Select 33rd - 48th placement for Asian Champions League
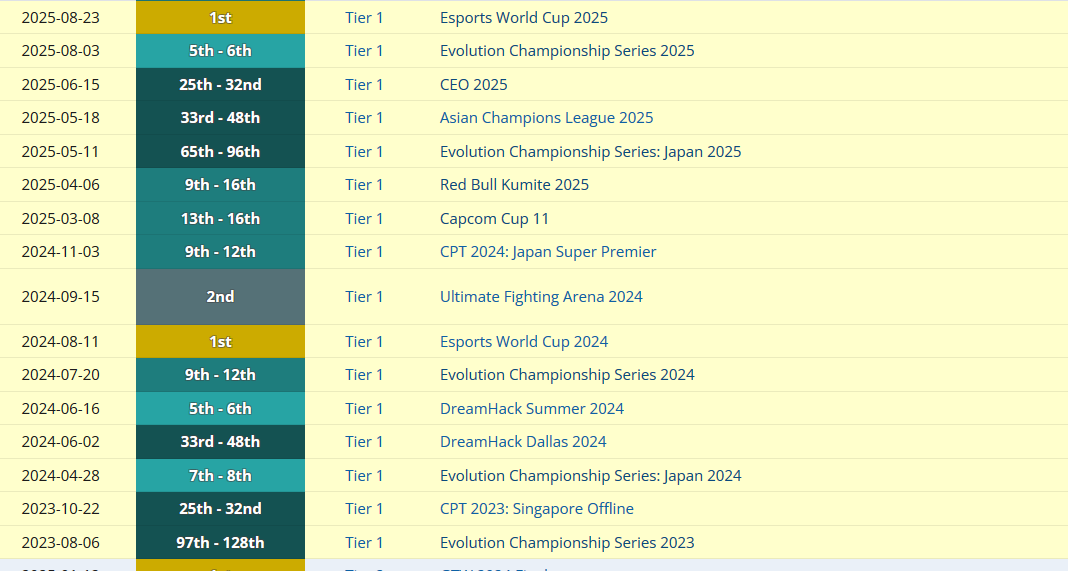The height and width of the screenshot is (571, 1068). pyautogui.click(x=220, y=118)
